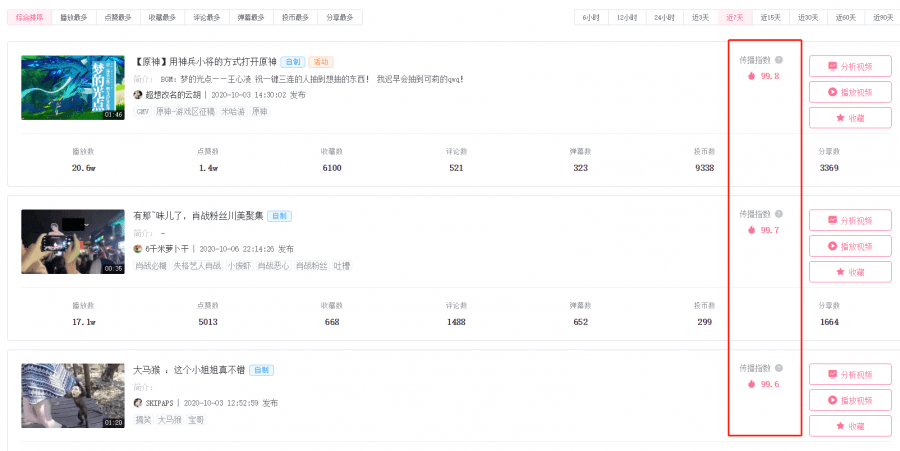Choose the 6小时 time range

point(591,17)
